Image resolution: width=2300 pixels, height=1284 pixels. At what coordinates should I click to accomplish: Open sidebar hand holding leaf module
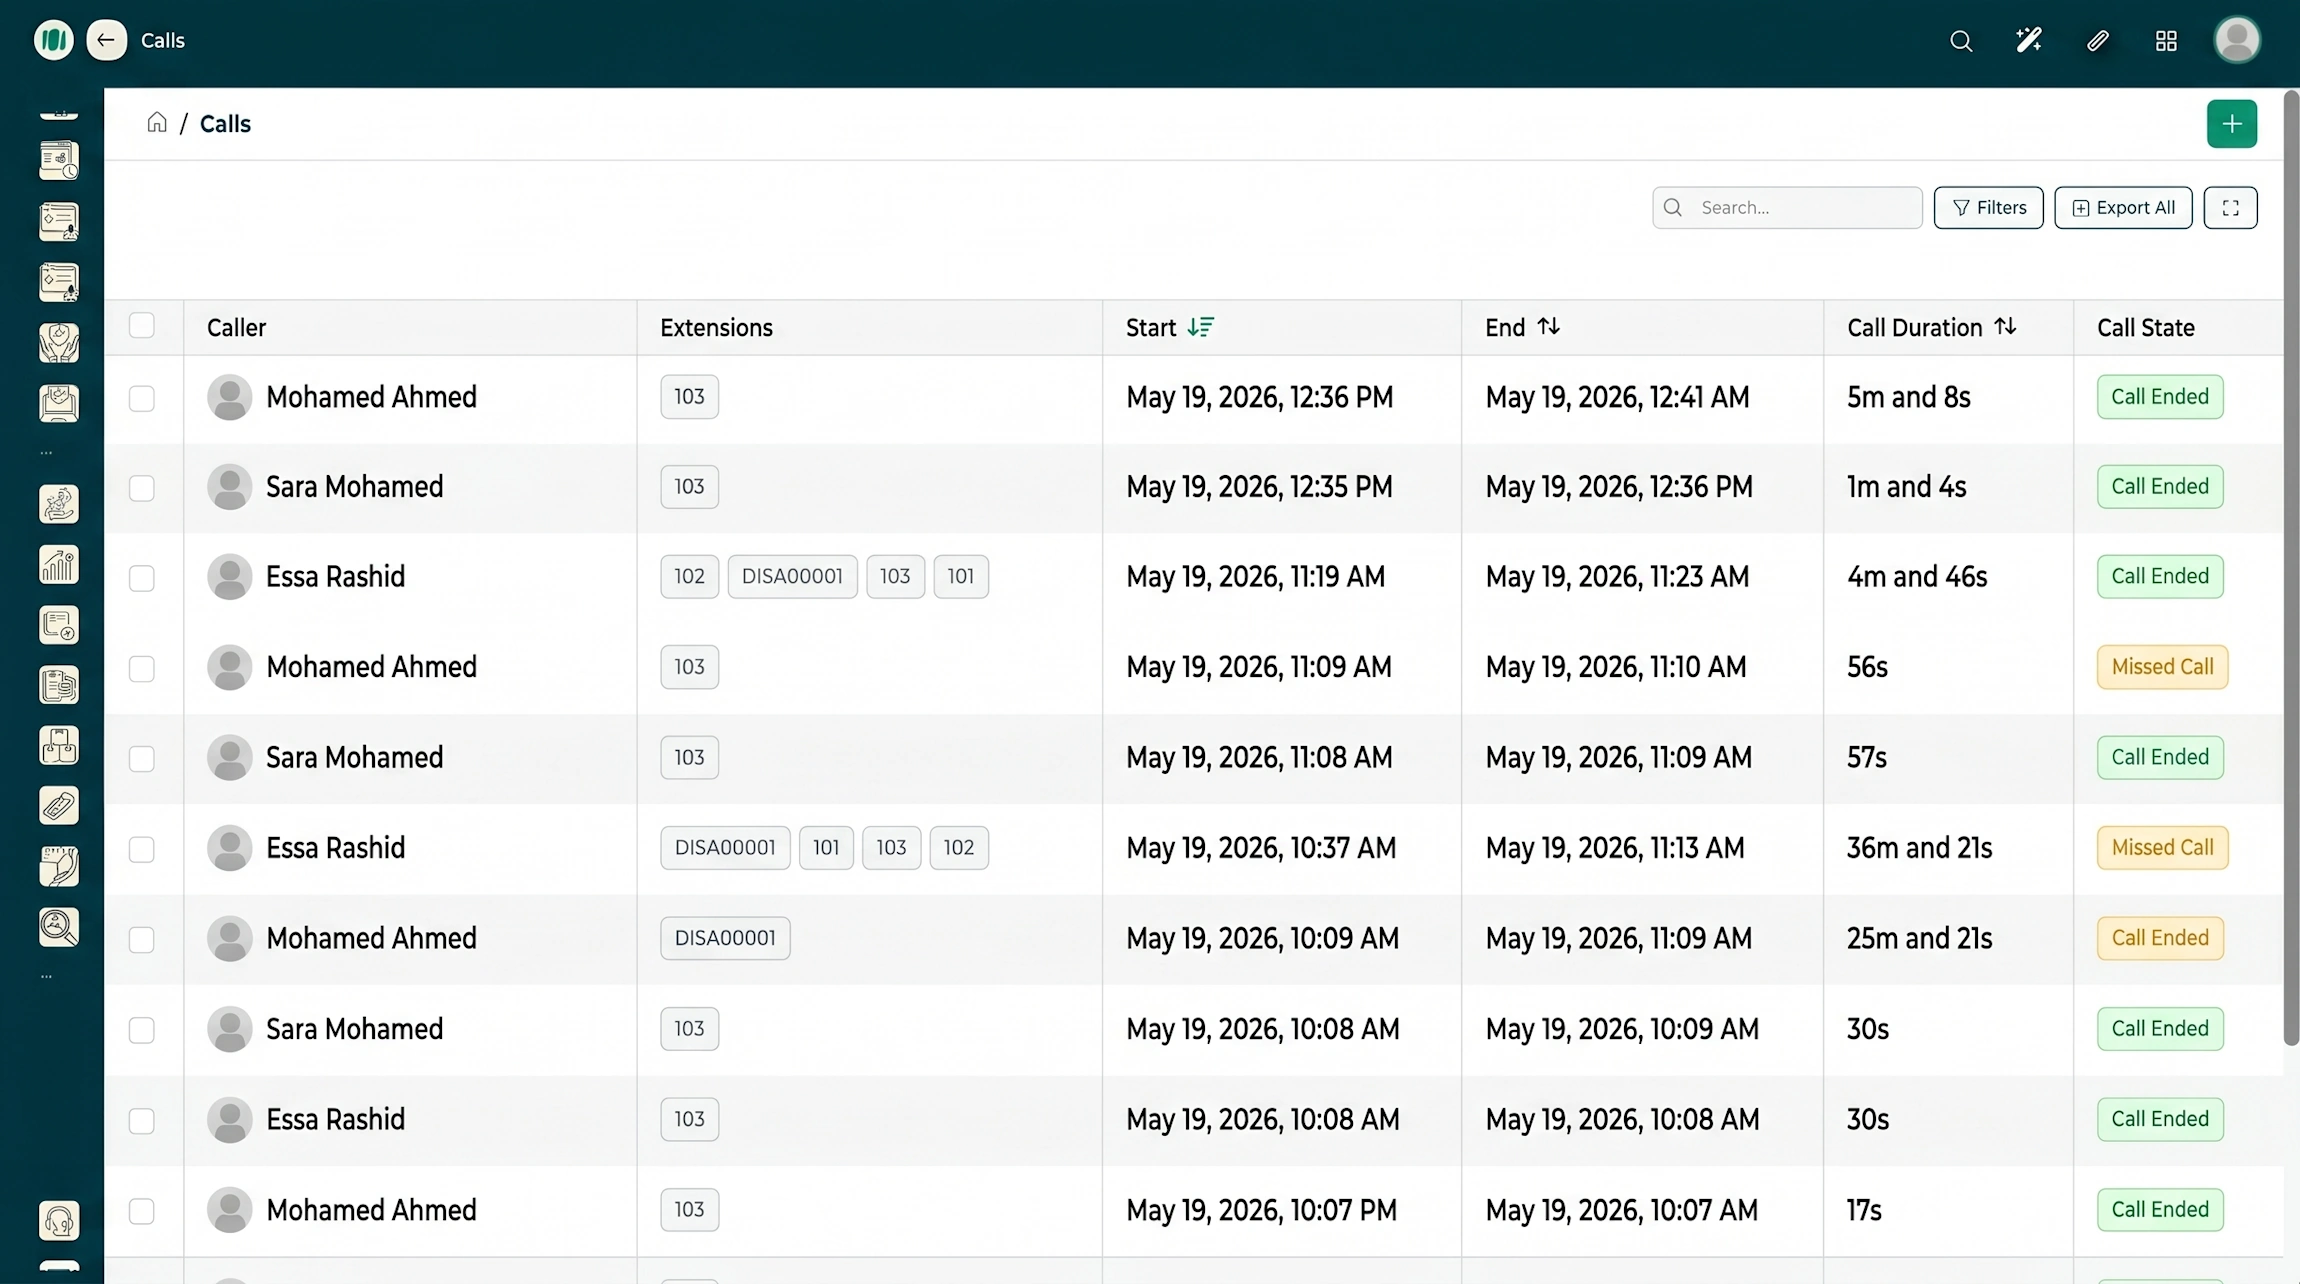click(x=59, y=867)
